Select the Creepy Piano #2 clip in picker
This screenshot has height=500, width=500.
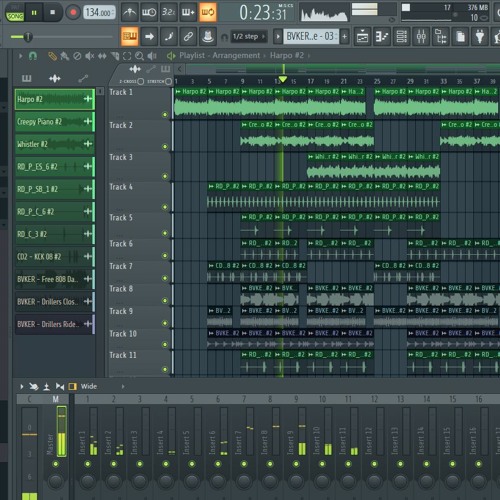(x=55, y=122)
